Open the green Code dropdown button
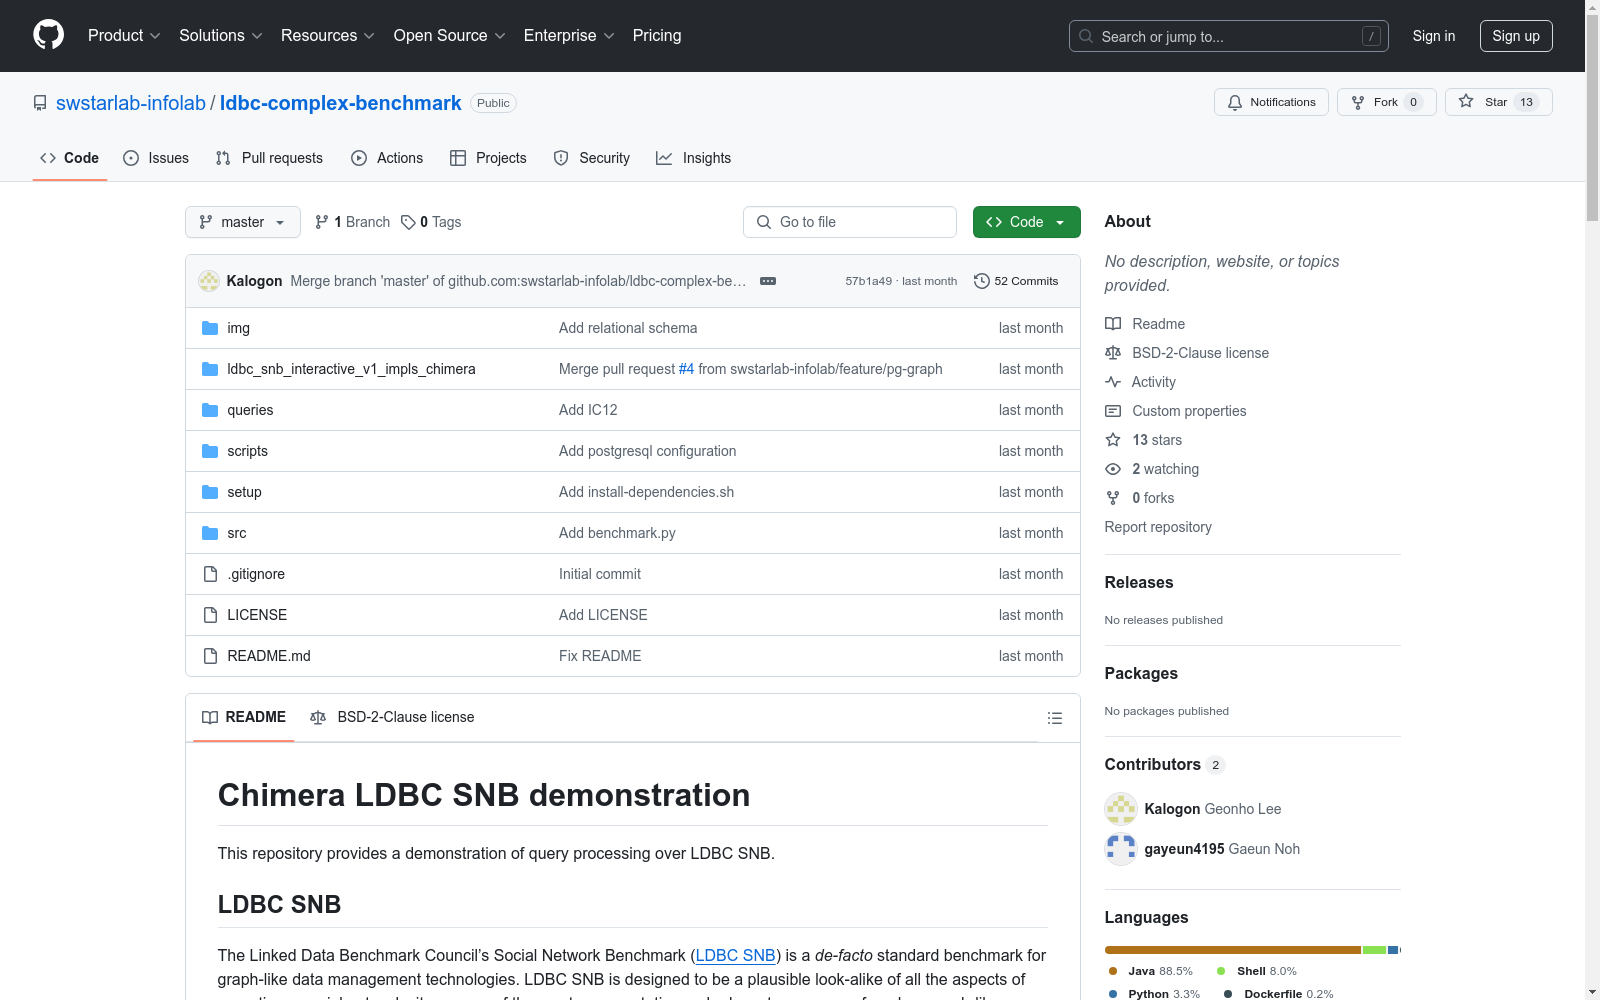Screen dimensions: 1600x1000 pos(1026,222)
